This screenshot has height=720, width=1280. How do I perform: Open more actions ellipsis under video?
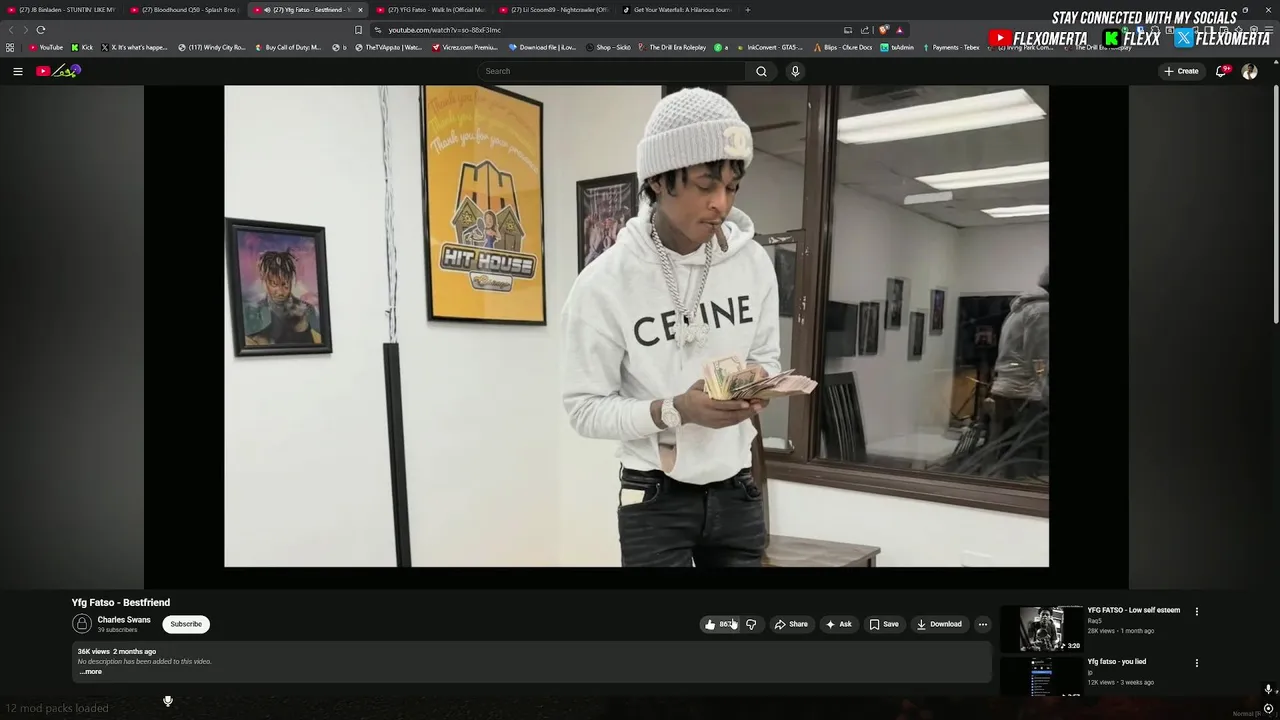pyautogui.click(x=983, y=624)
